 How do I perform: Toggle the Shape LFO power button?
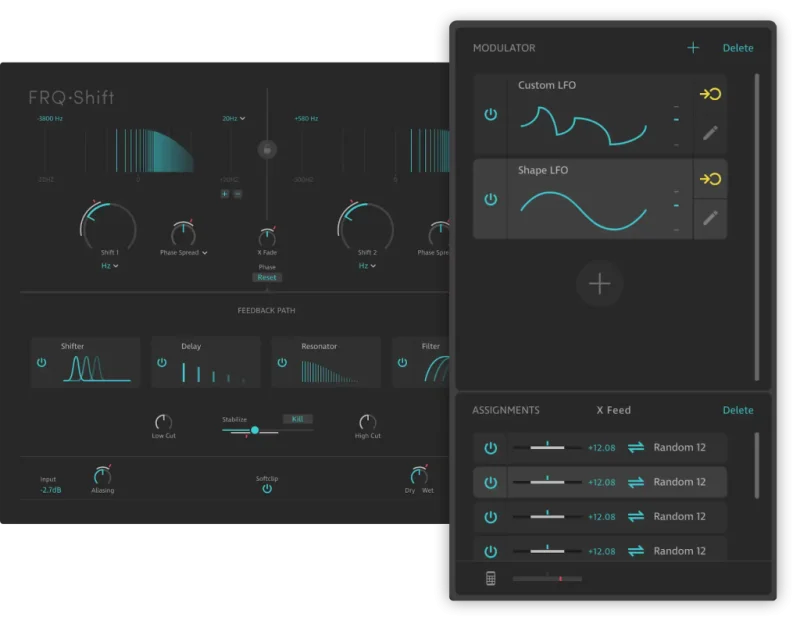490,199
